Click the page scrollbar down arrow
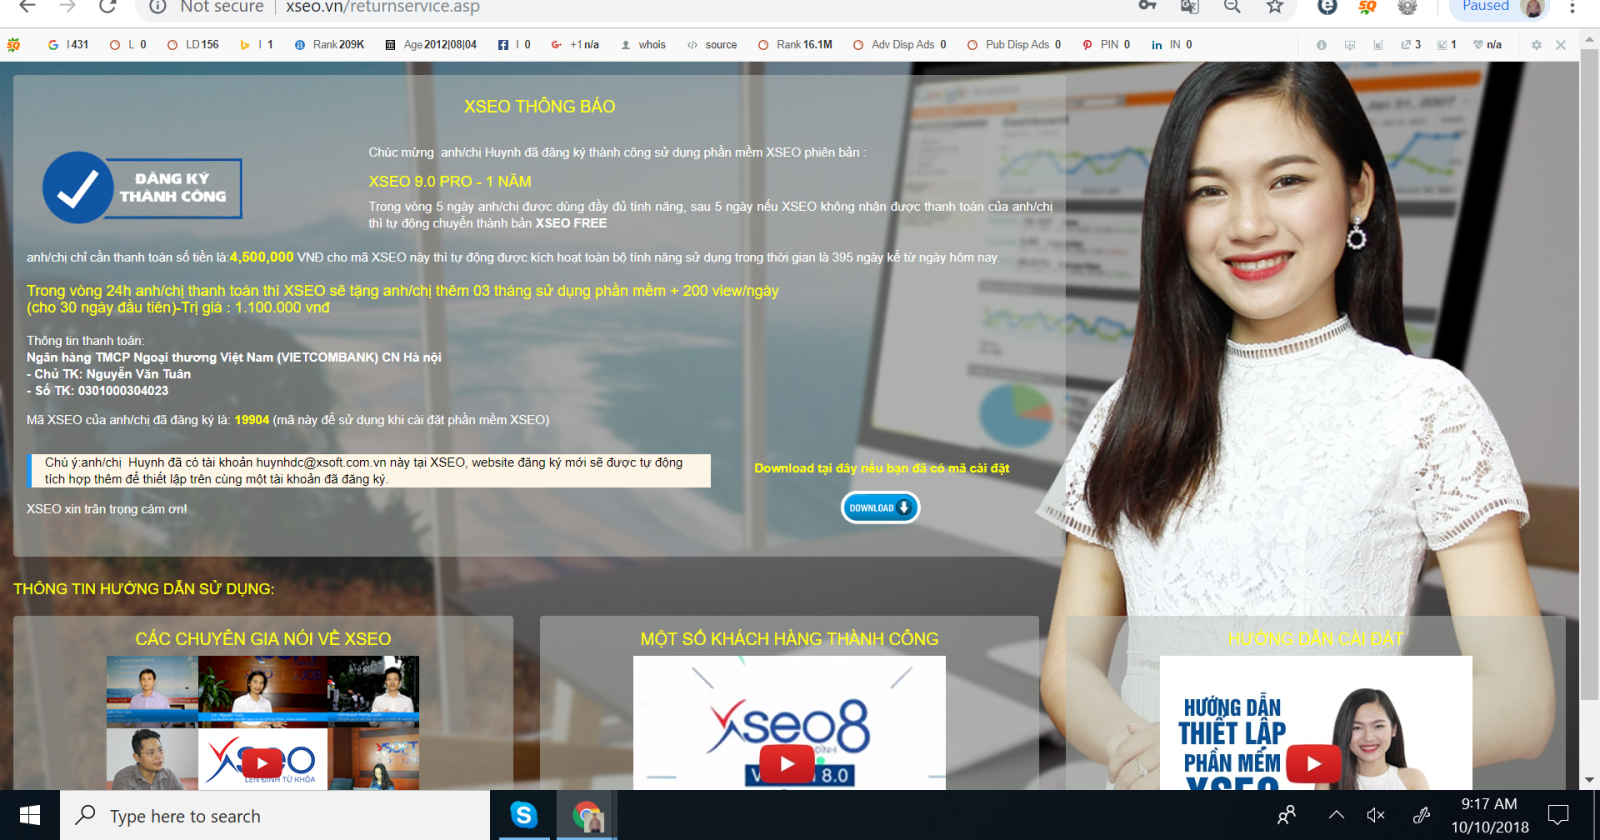This screenshot has width=1600, height=840. pyautogui.click(x=1589, y=780)
